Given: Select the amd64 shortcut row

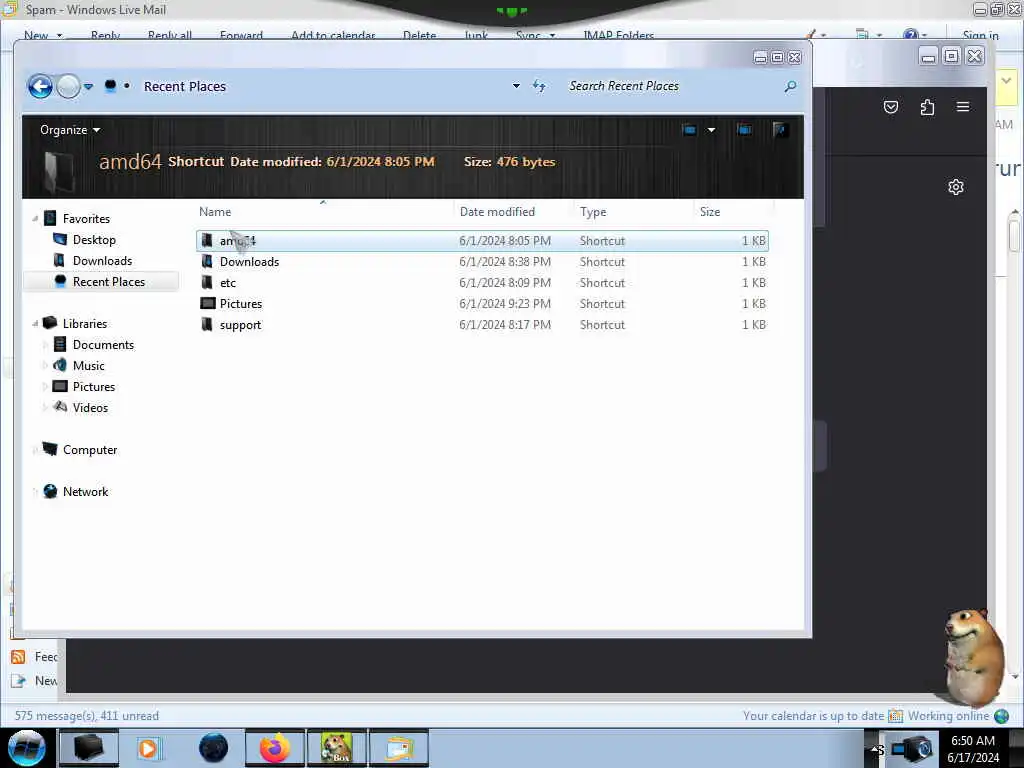Looking at the screenshot, I should click(482, 241).
